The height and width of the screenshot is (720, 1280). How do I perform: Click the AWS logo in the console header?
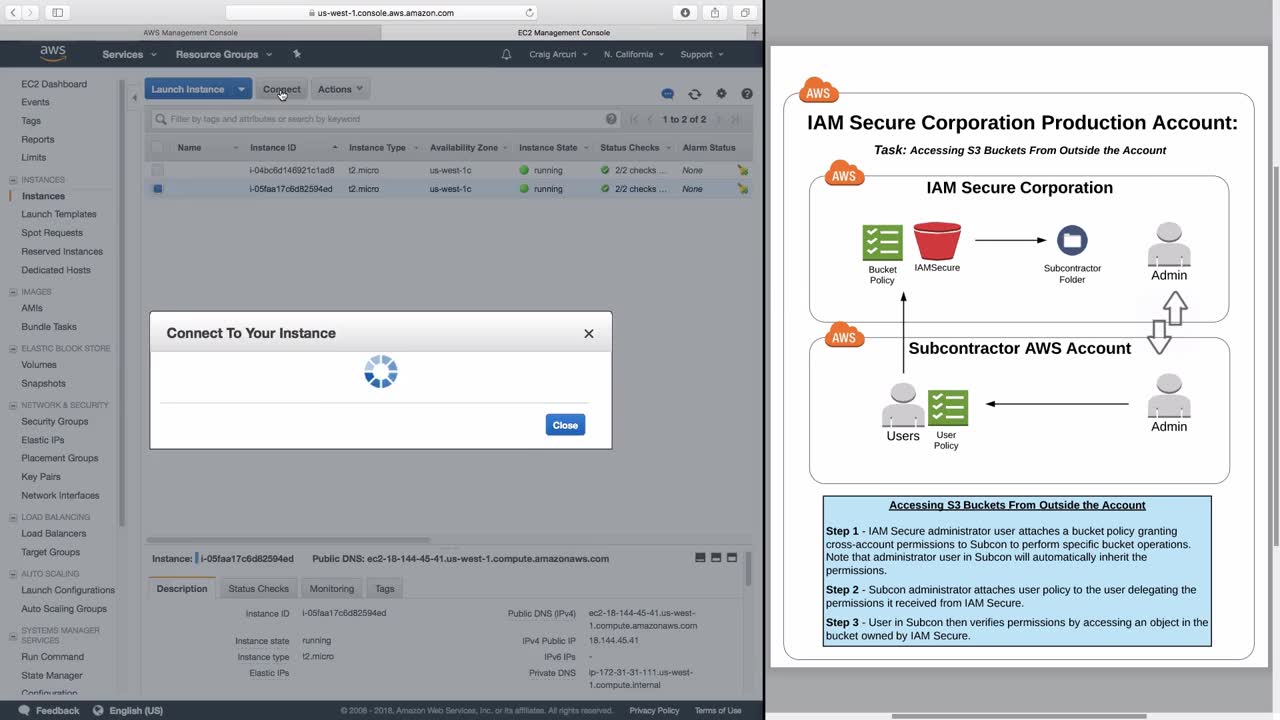pyautogui.click(x=53, y=53)
